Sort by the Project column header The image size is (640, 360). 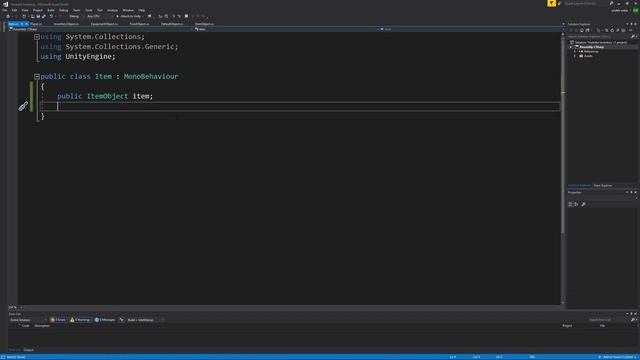[567, 326]
